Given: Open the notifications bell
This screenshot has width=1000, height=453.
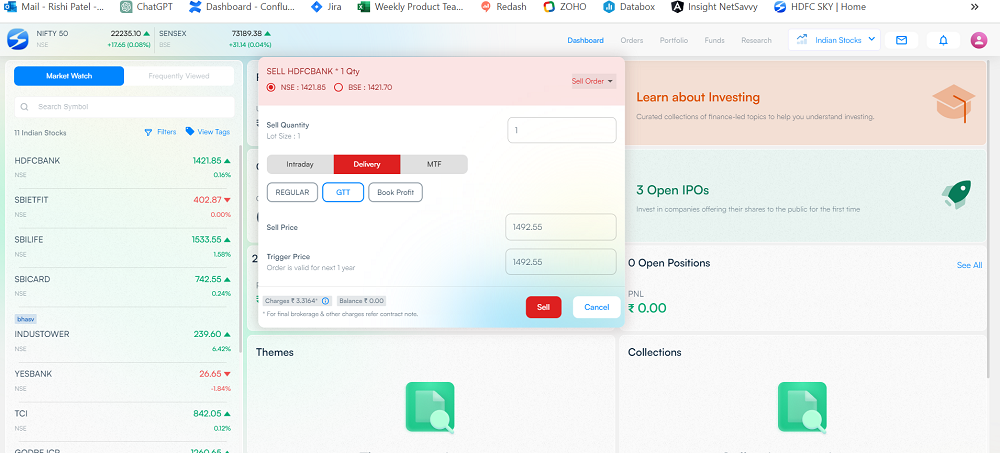Looking at the screenshot, I should (943, 40).
